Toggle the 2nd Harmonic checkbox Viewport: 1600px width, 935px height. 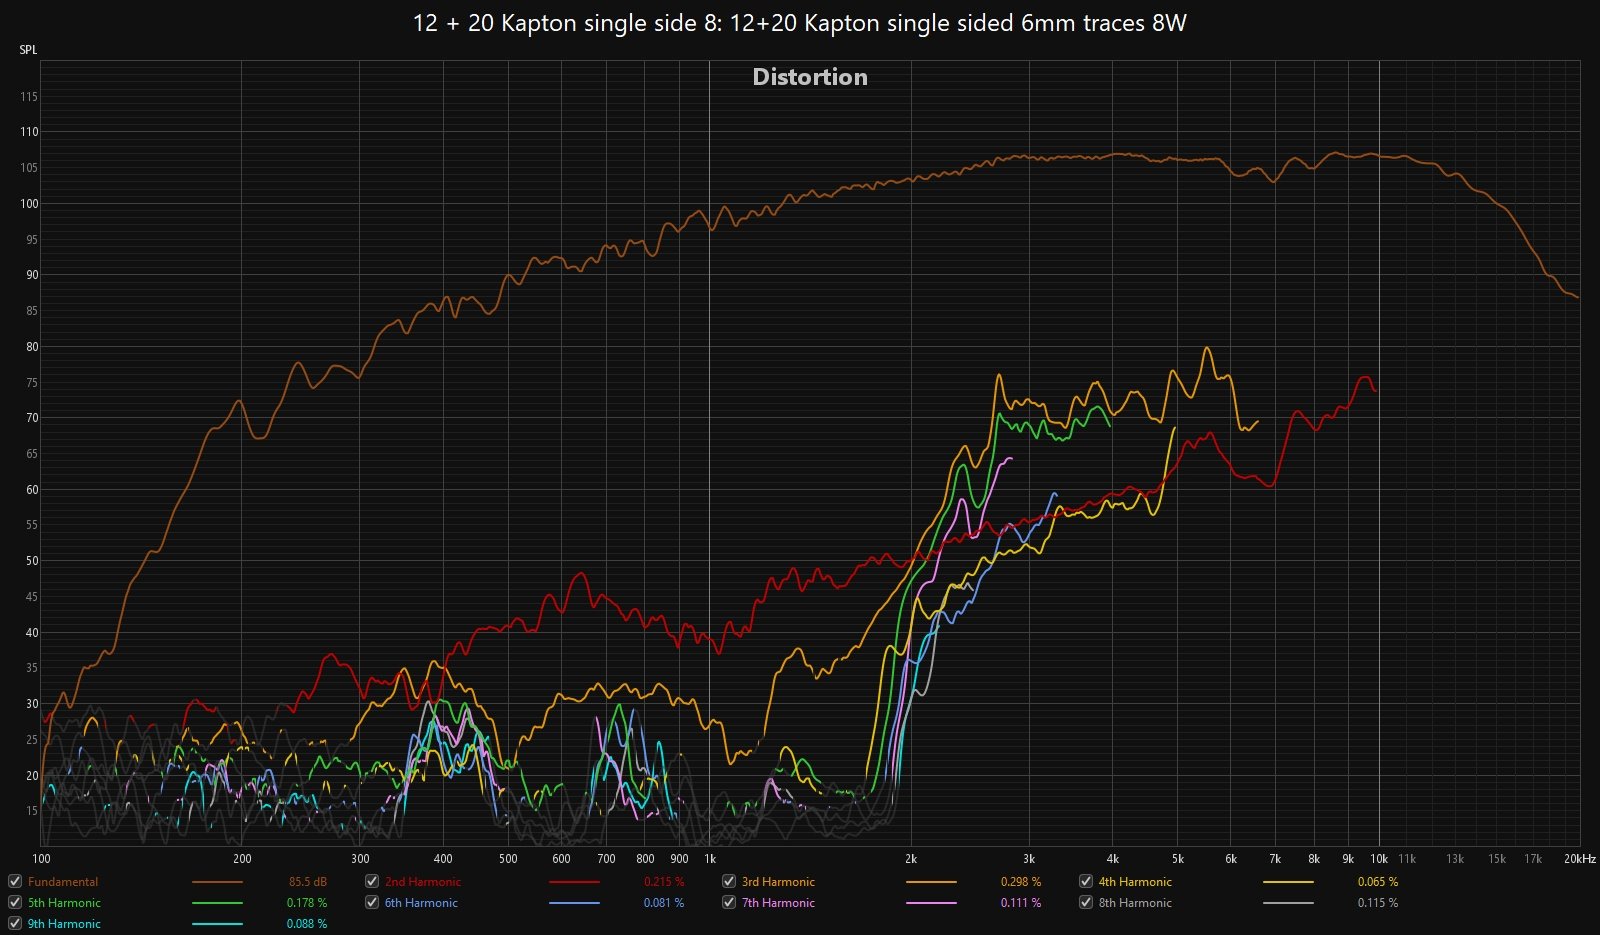pos(372,881)
